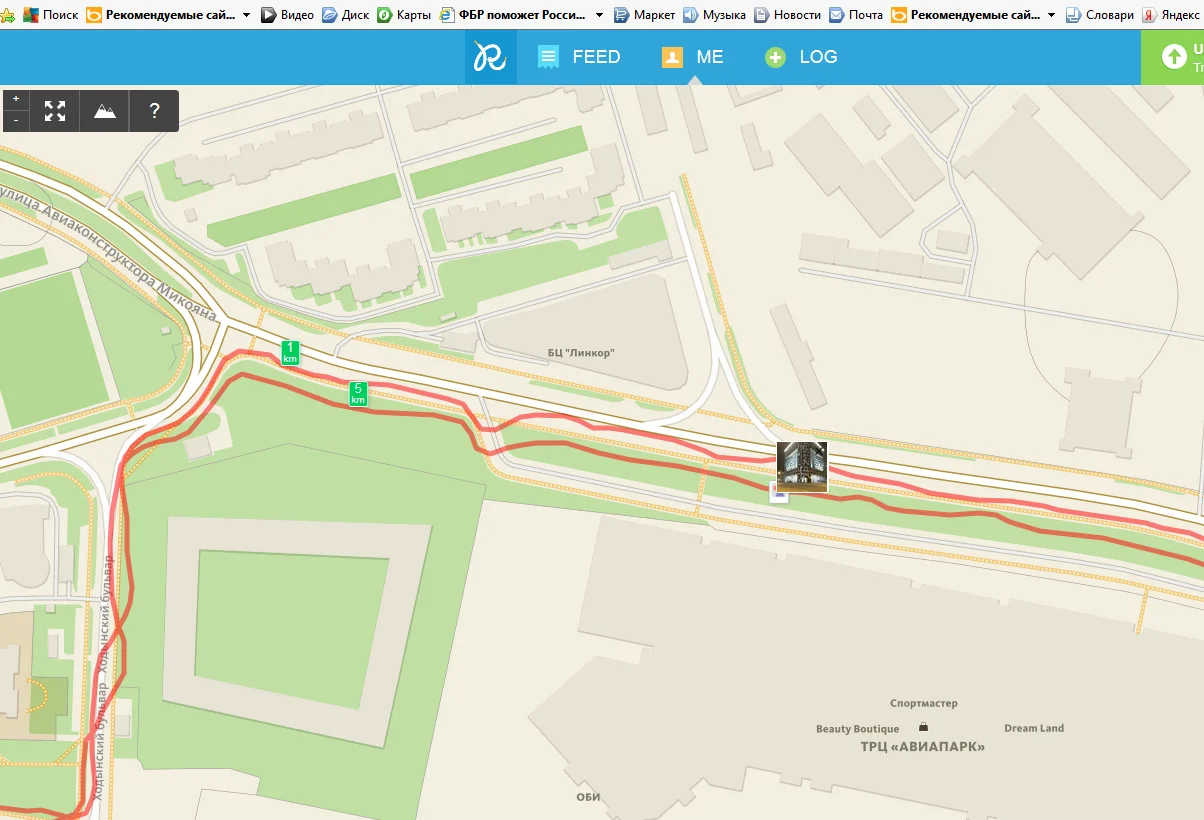
Task: Click the Dream Land map label
Action: (x=1034, y=728)
